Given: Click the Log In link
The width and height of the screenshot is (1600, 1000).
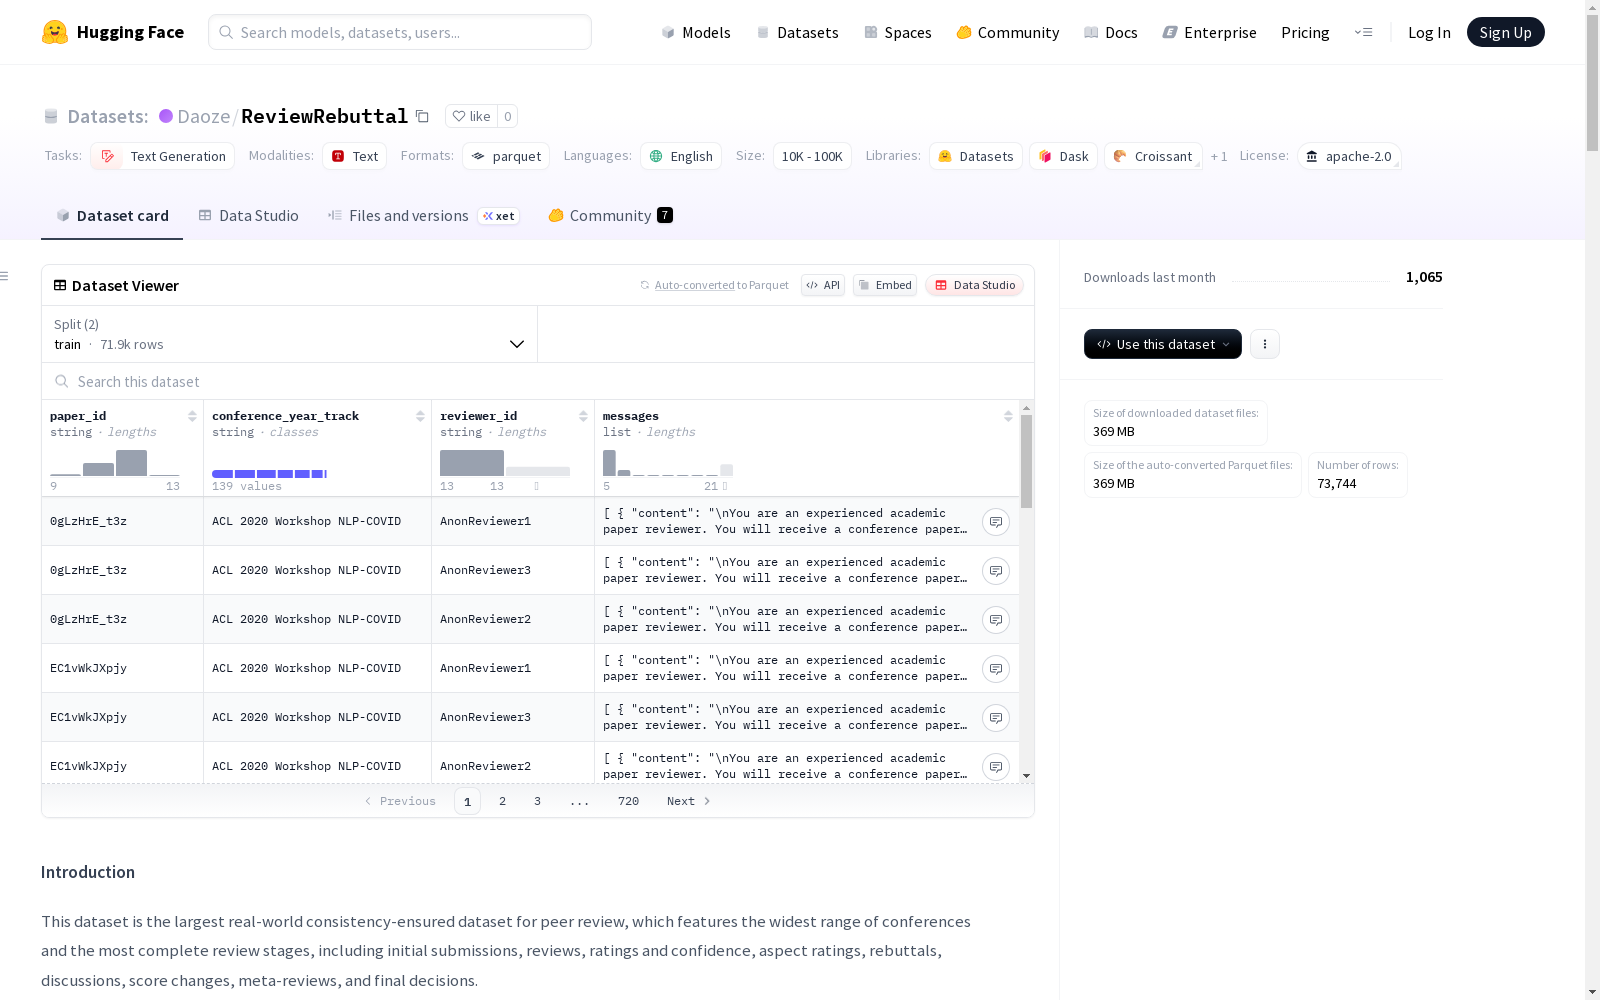Looking at the screenshot, I should click(x=1429, y=32).
